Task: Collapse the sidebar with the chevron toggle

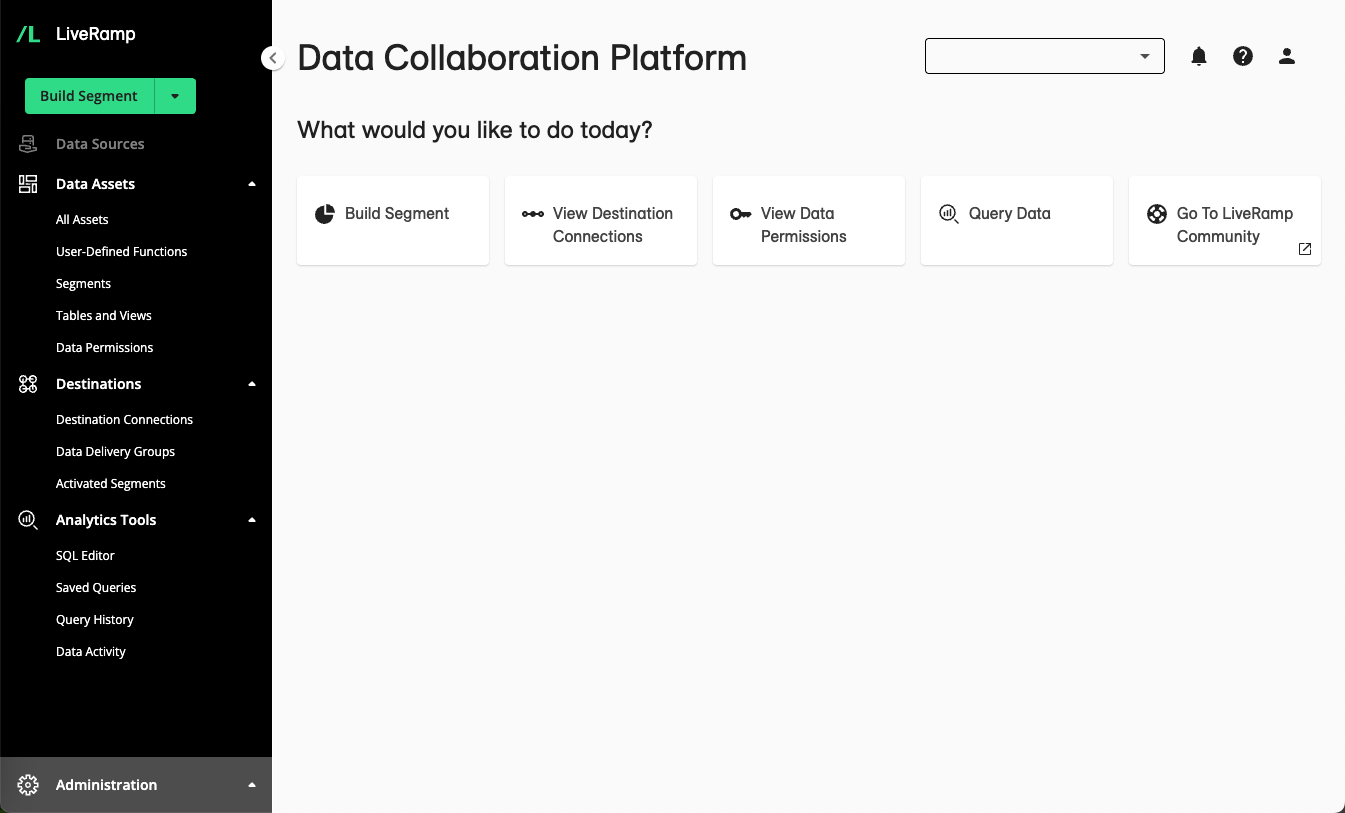Action: coord(272,58)
